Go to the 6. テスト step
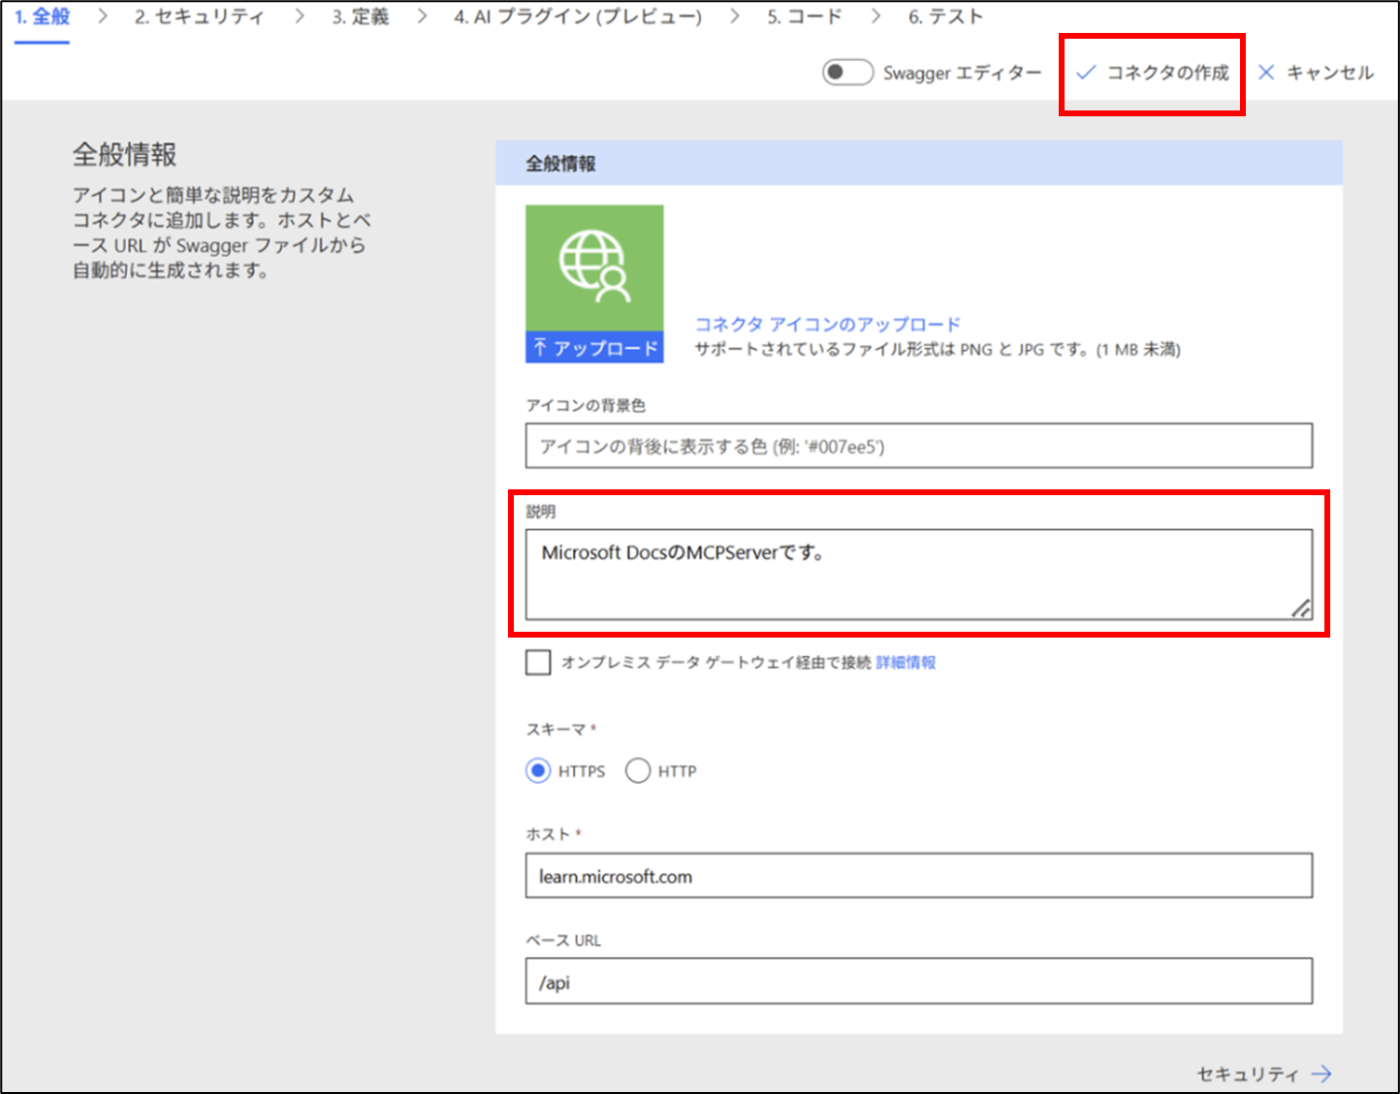 pyautogui.click(x=946, y=17)
